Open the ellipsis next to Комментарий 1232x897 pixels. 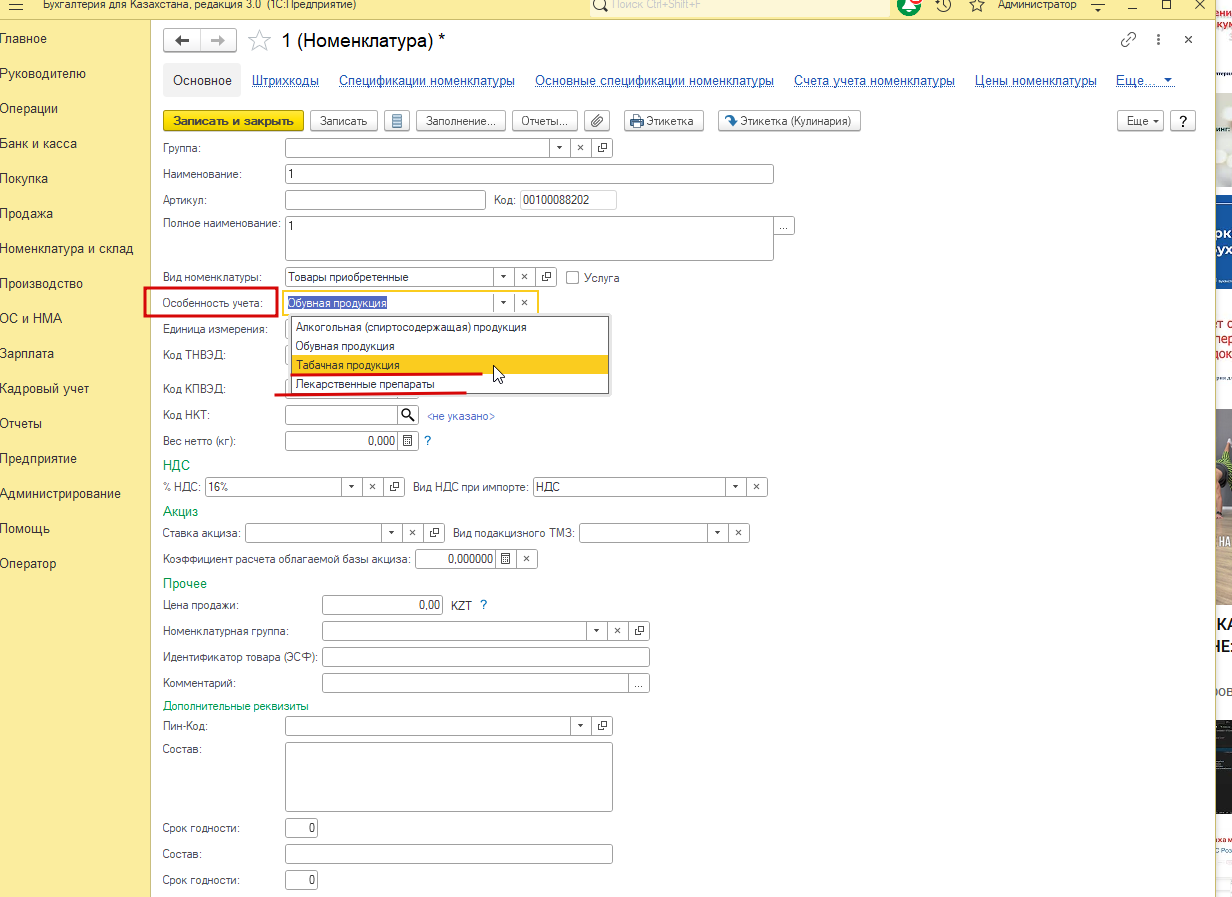tap(639, 683)
